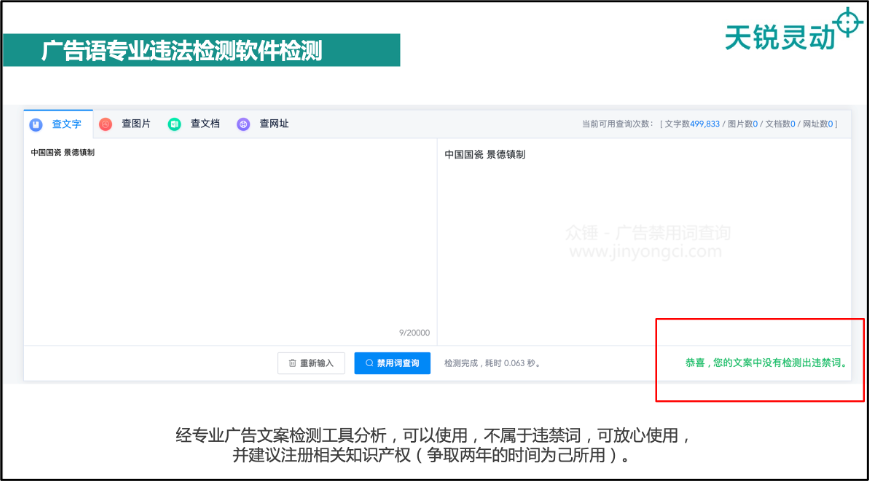Screen dimensions: 870x481
Task: Click the result text 中国国瓷 景德镇制 on right
Action: [485, 155]
